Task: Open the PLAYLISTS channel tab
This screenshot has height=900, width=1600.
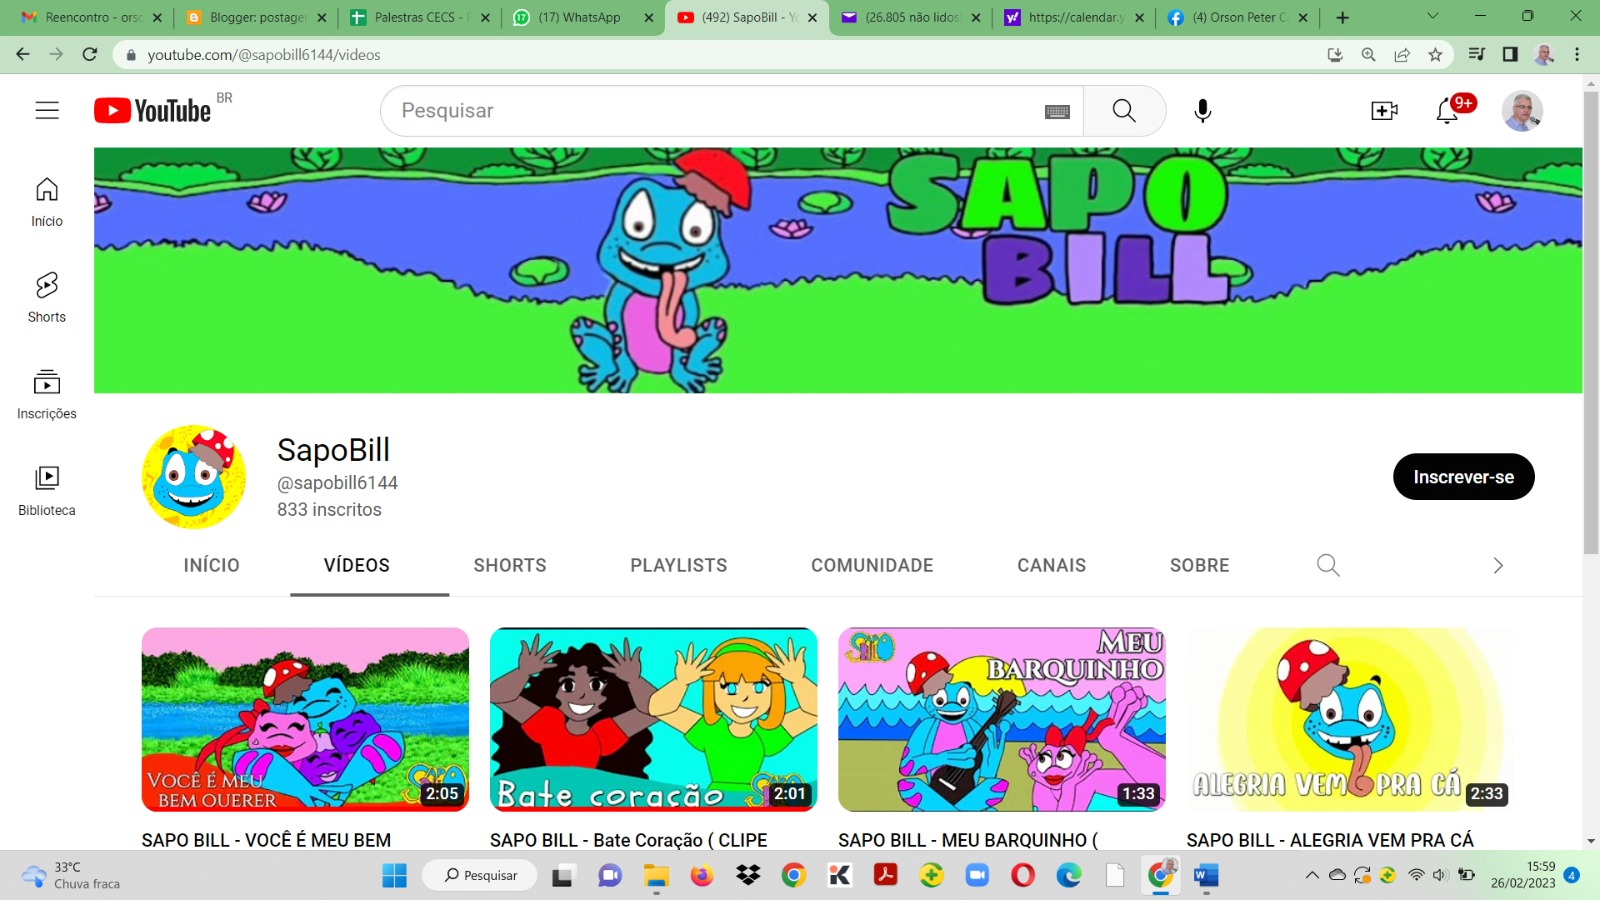Action: click(679, 565)
